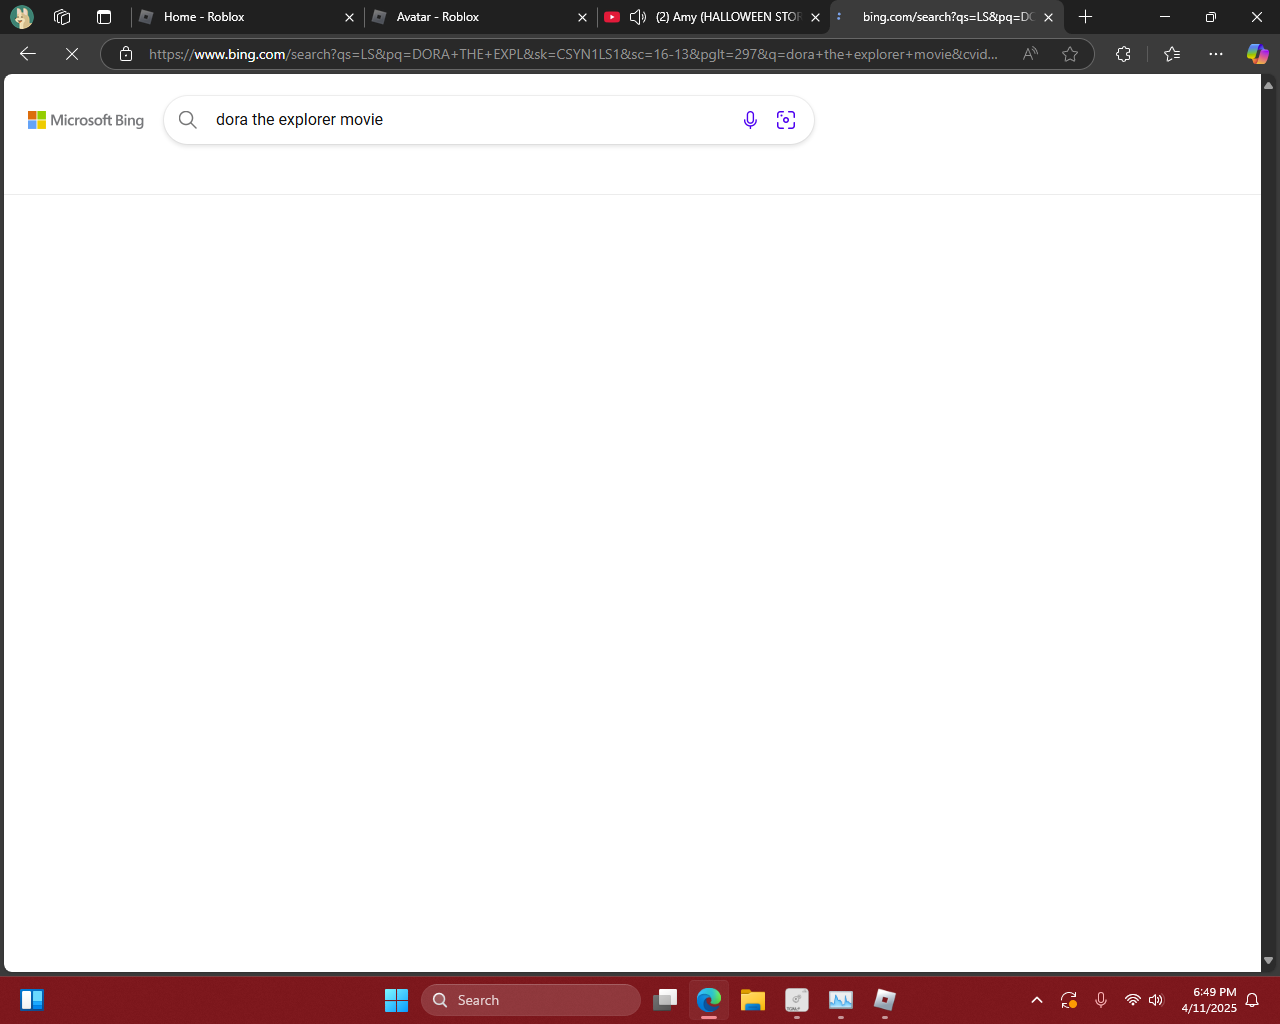Open the tab actions menu icon

point(104,17)
